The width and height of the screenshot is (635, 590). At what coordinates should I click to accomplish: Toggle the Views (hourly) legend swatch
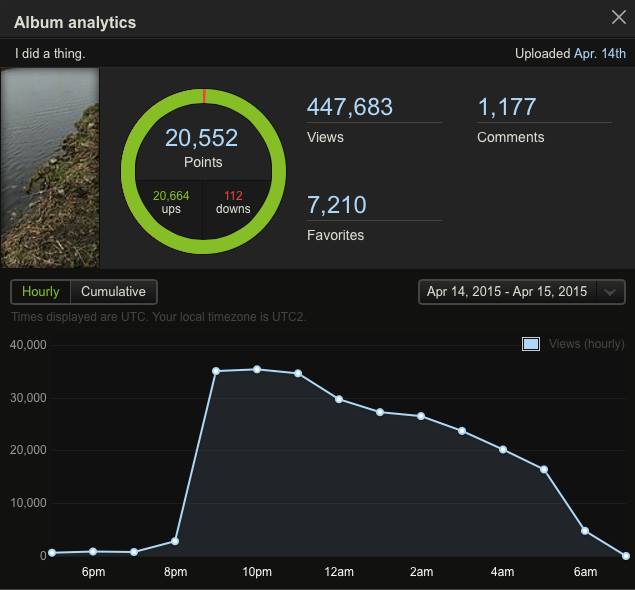[x=531, y=344]
